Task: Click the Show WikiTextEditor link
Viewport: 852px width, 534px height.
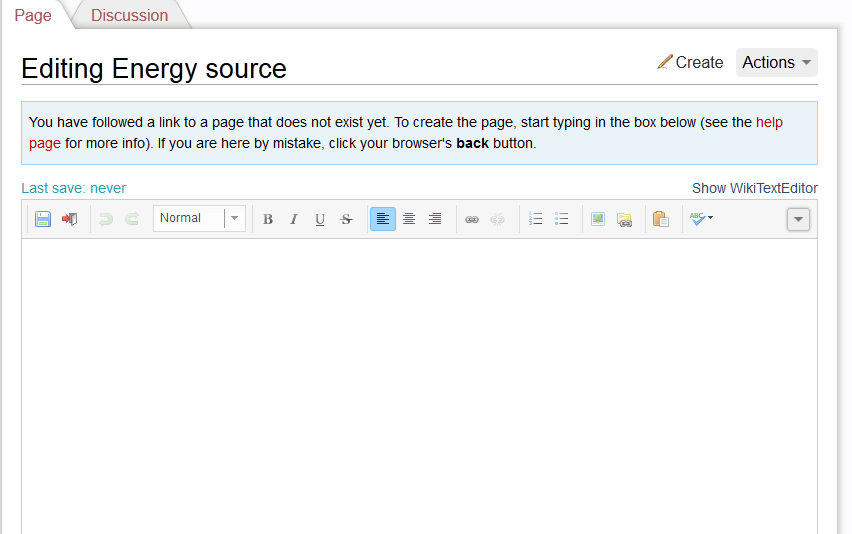Action: coord(754,188)
